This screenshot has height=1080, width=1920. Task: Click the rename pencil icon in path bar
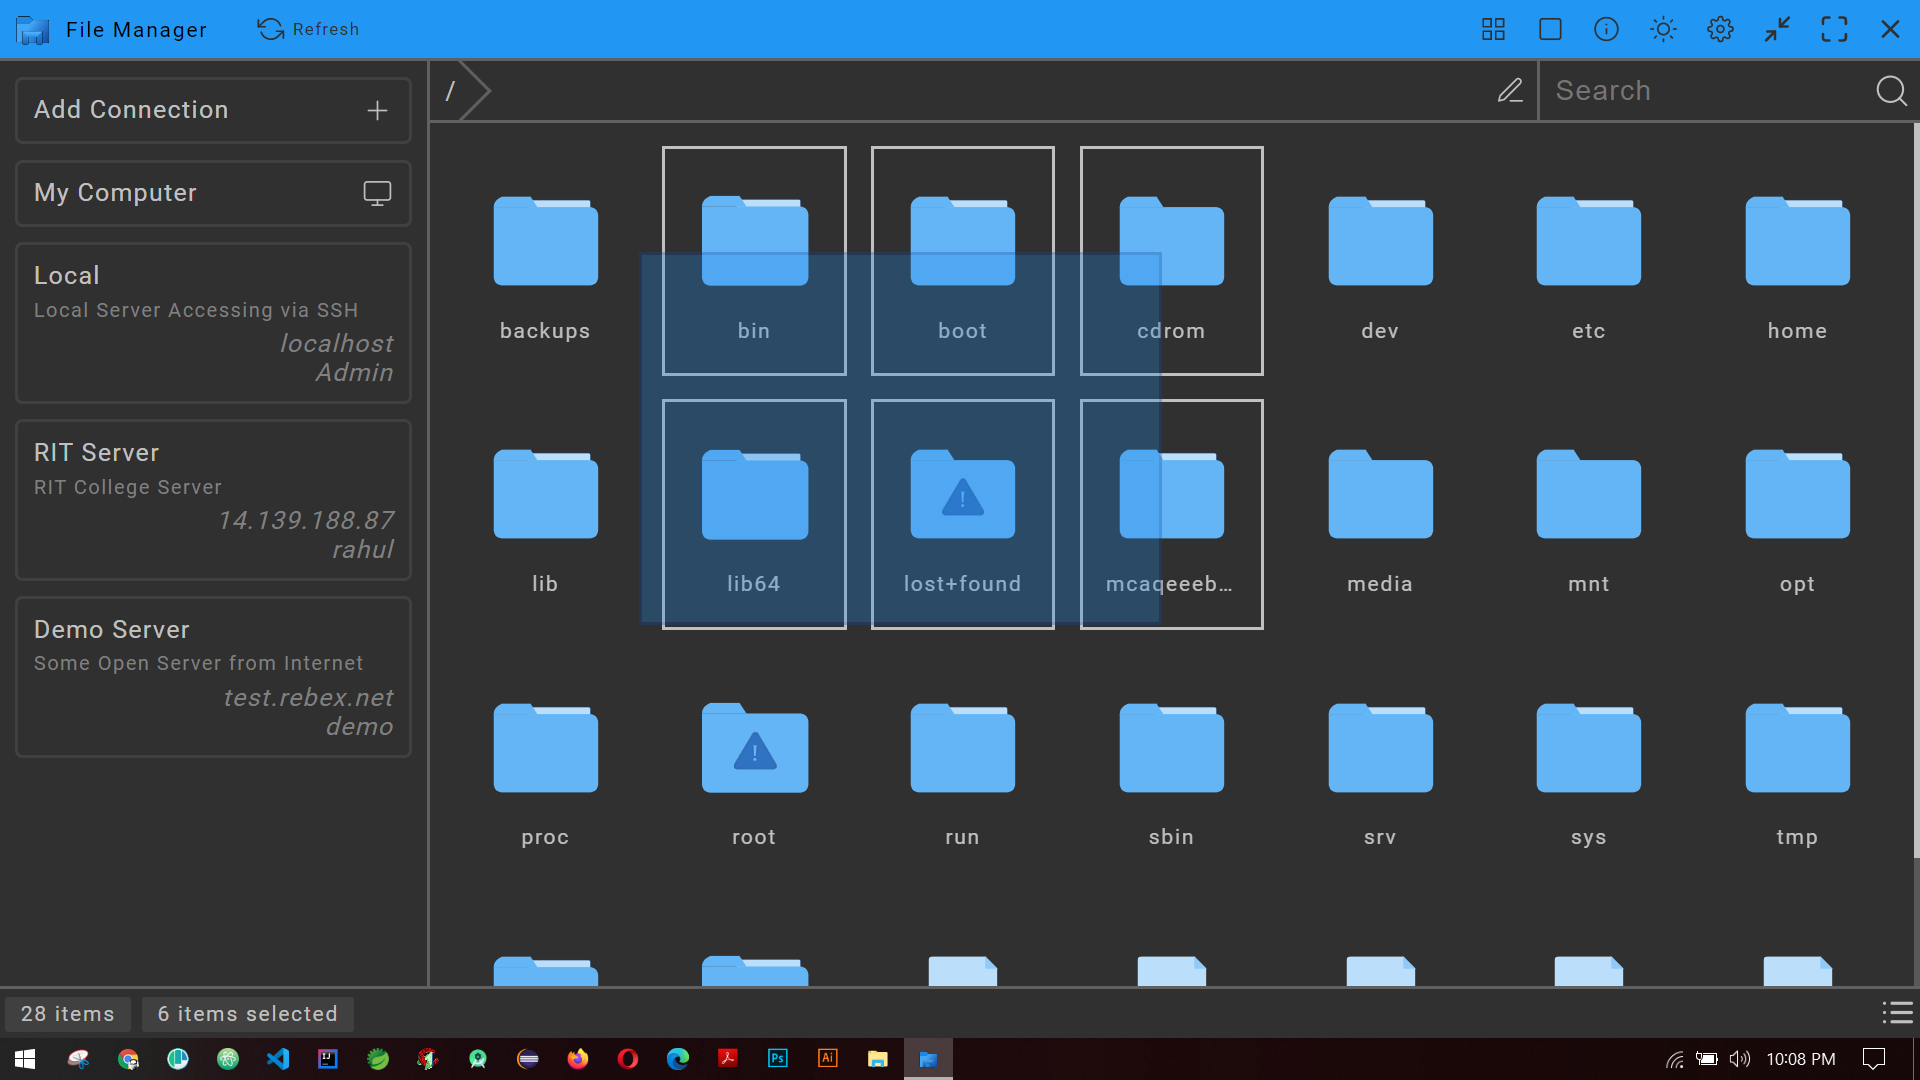coord(1510,90)
